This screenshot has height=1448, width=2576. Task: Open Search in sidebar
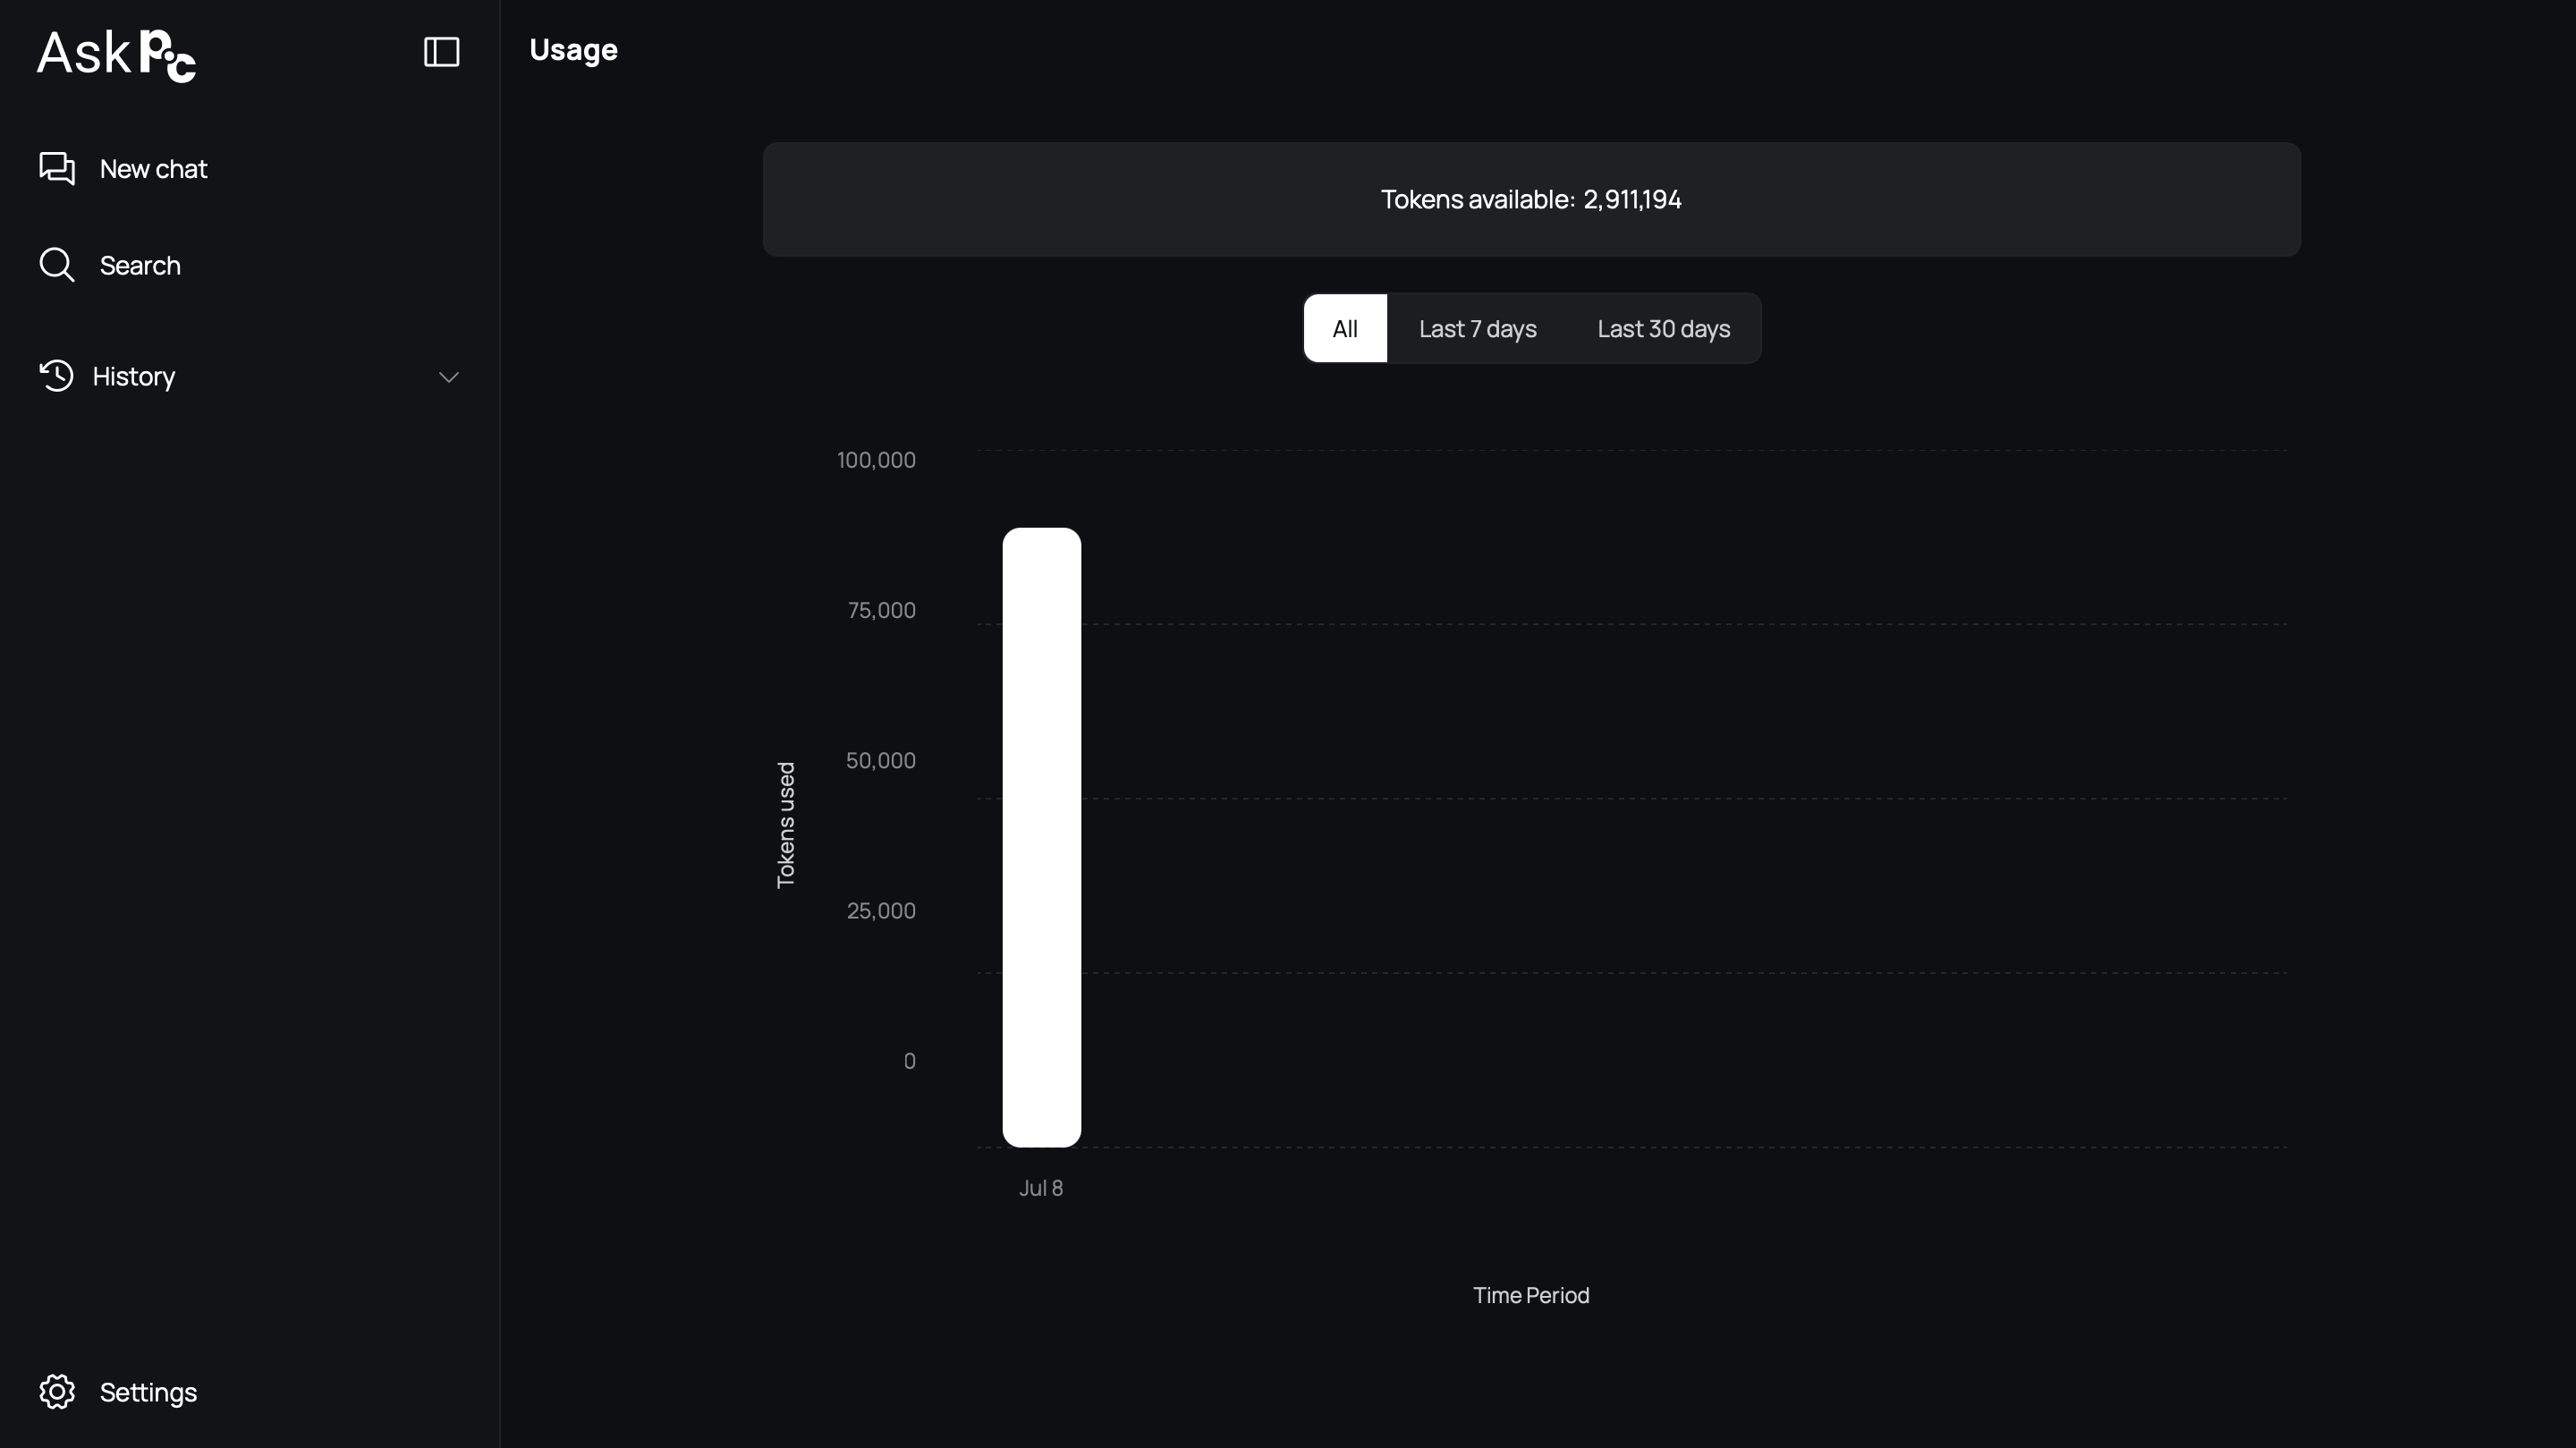pyautogui.click(x=140, y=266)
